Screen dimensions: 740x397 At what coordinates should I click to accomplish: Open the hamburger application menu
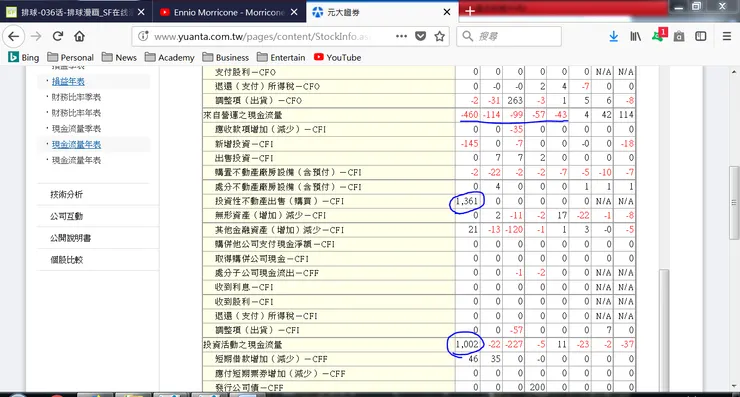727,36
